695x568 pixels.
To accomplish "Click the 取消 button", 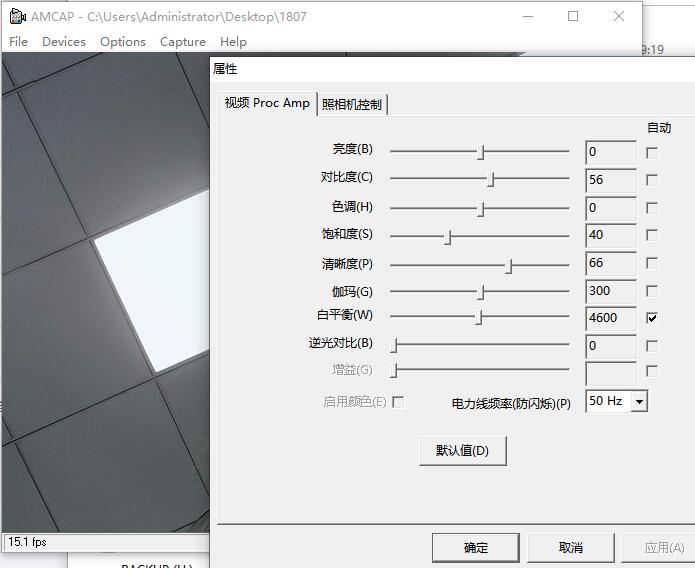I will pos(570,547).
